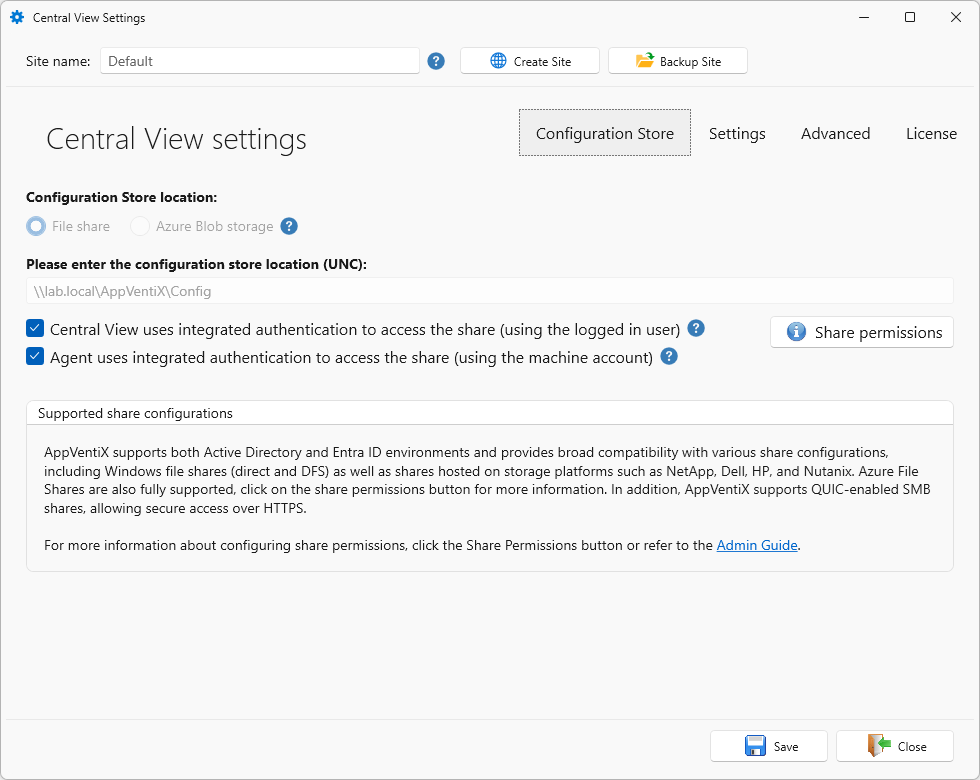Minimize the Central View Settings window
This screenshot has height=780, width=980.
(864, 18)
